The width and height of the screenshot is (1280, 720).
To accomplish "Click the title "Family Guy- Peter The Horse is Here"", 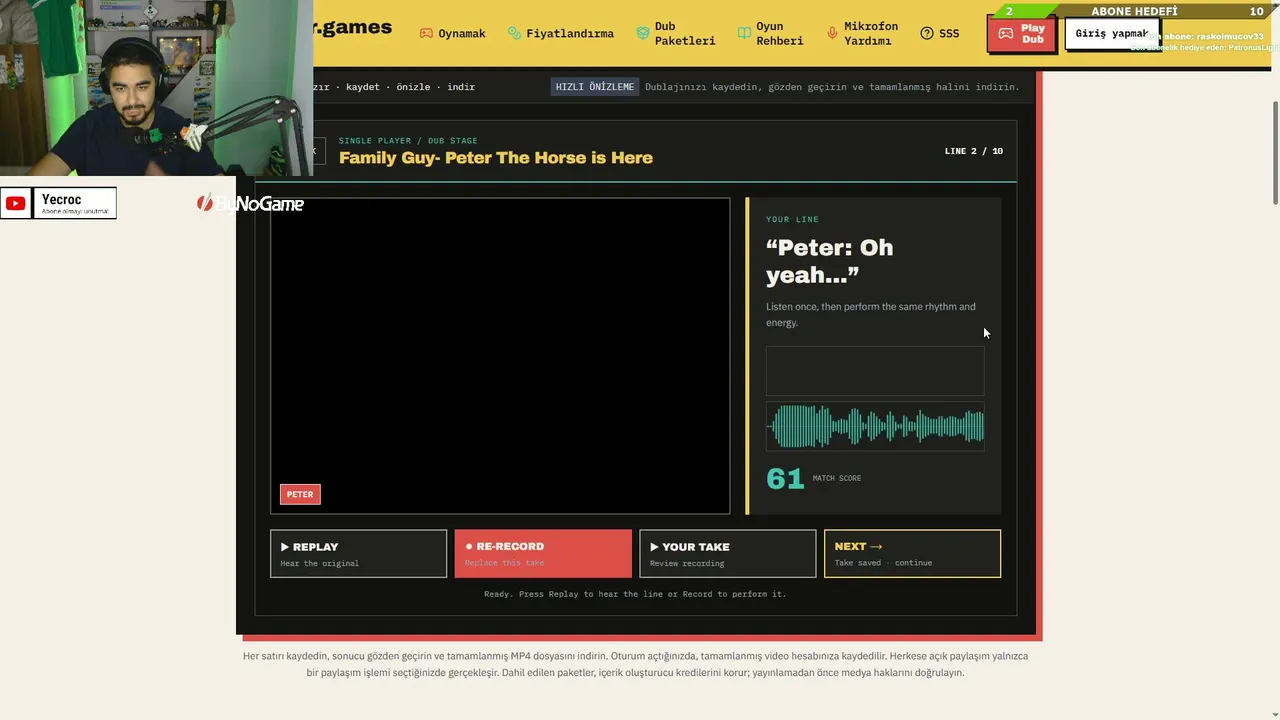I will click(x=496, y=158).
